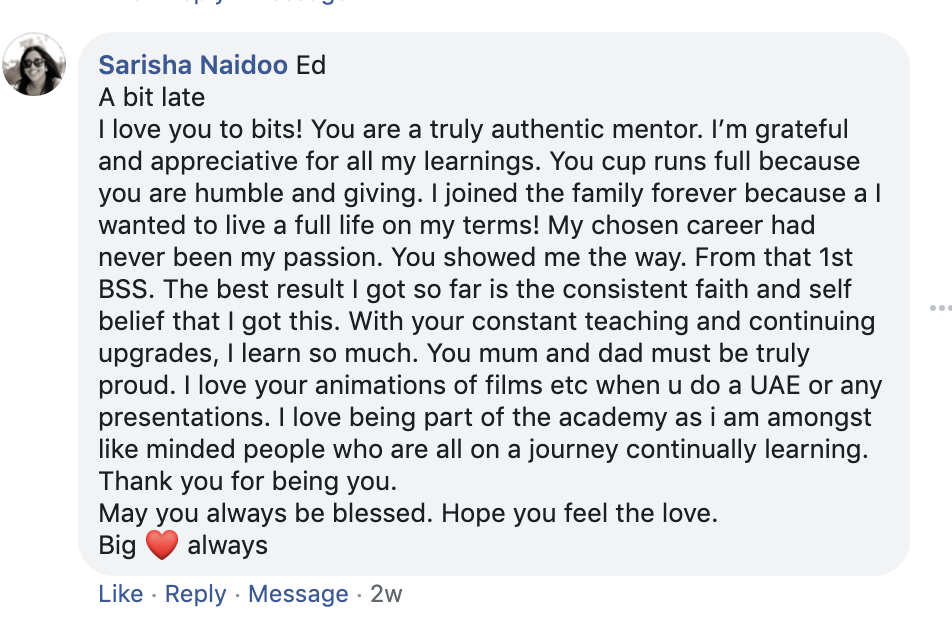Click the word "always" after the heart
Viewport: 952px width, 618px height.
[228, 546]
